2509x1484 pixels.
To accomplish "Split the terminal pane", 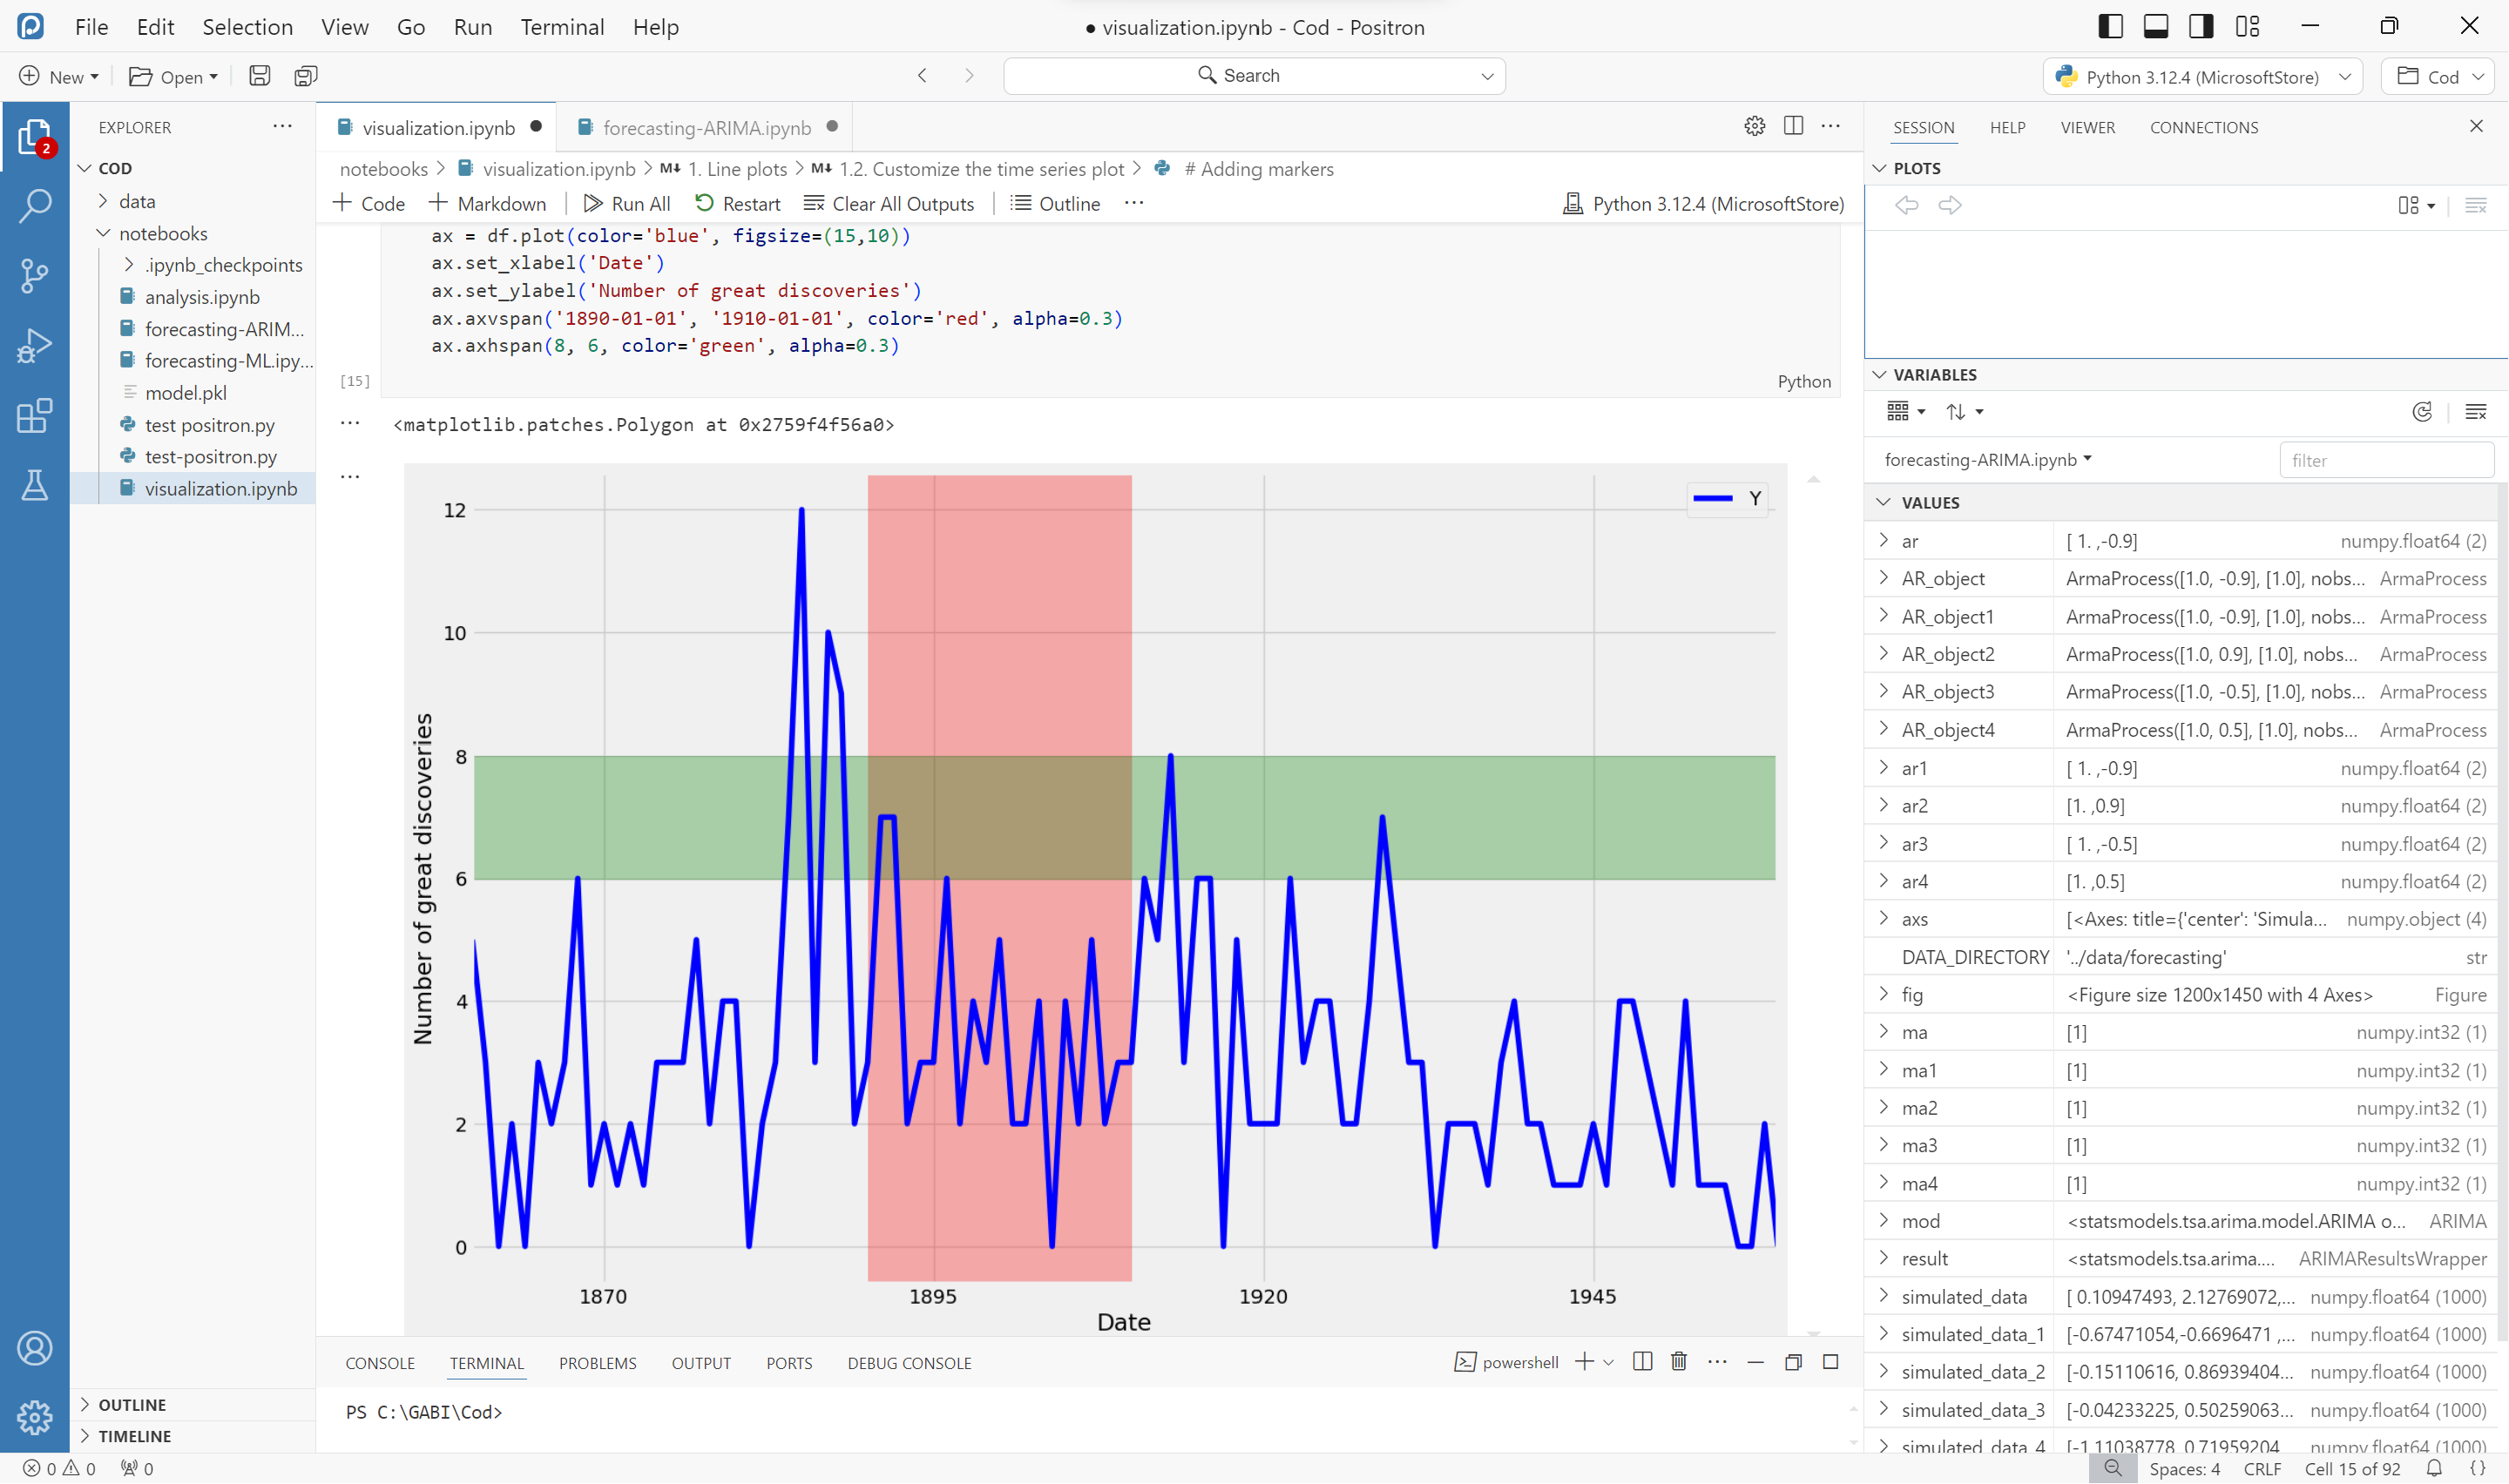I will tap(1642, 1363).
